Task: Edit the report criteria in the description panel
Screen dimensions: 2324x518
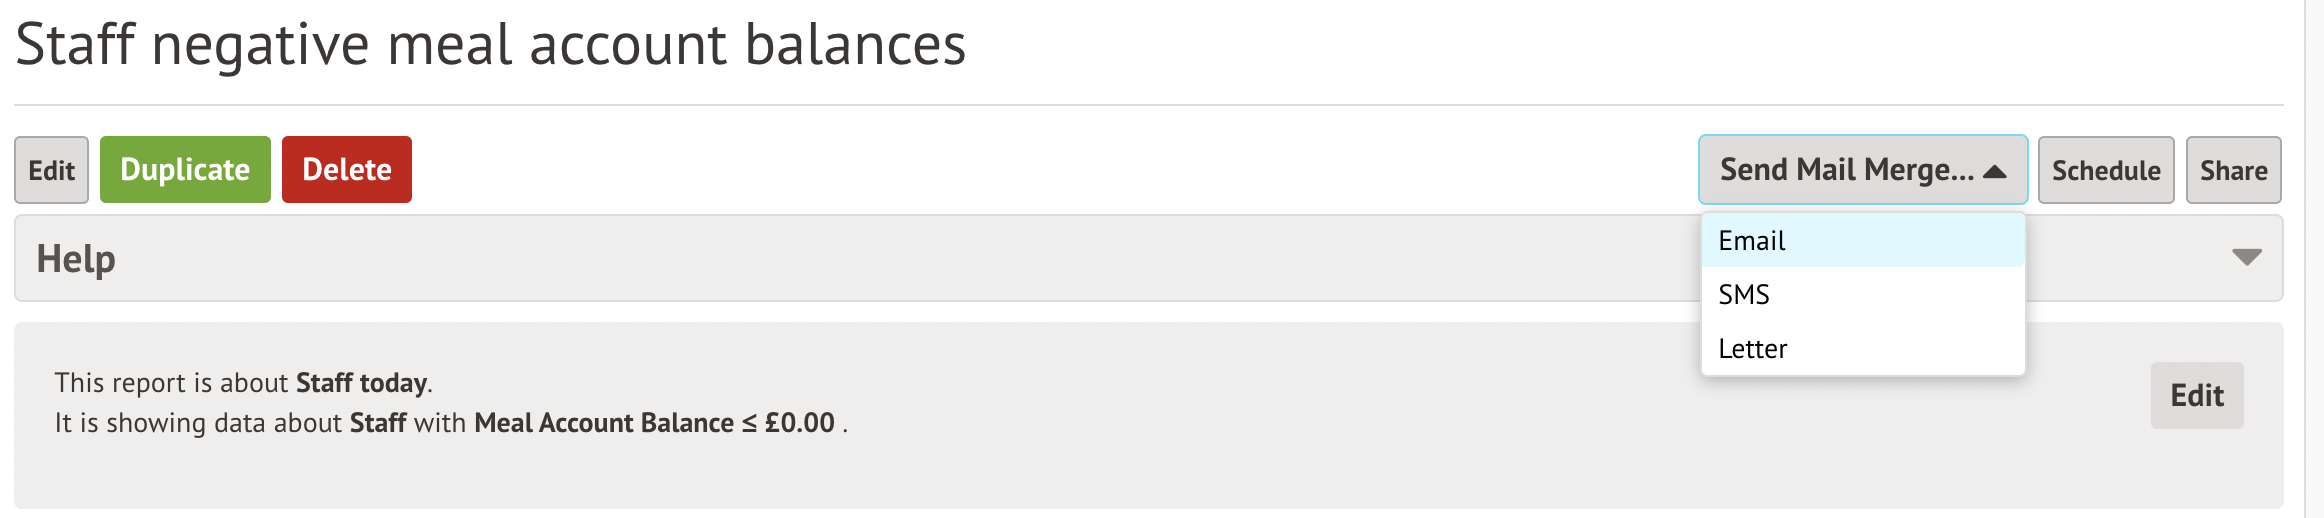Action: [x=2196, y=395]
